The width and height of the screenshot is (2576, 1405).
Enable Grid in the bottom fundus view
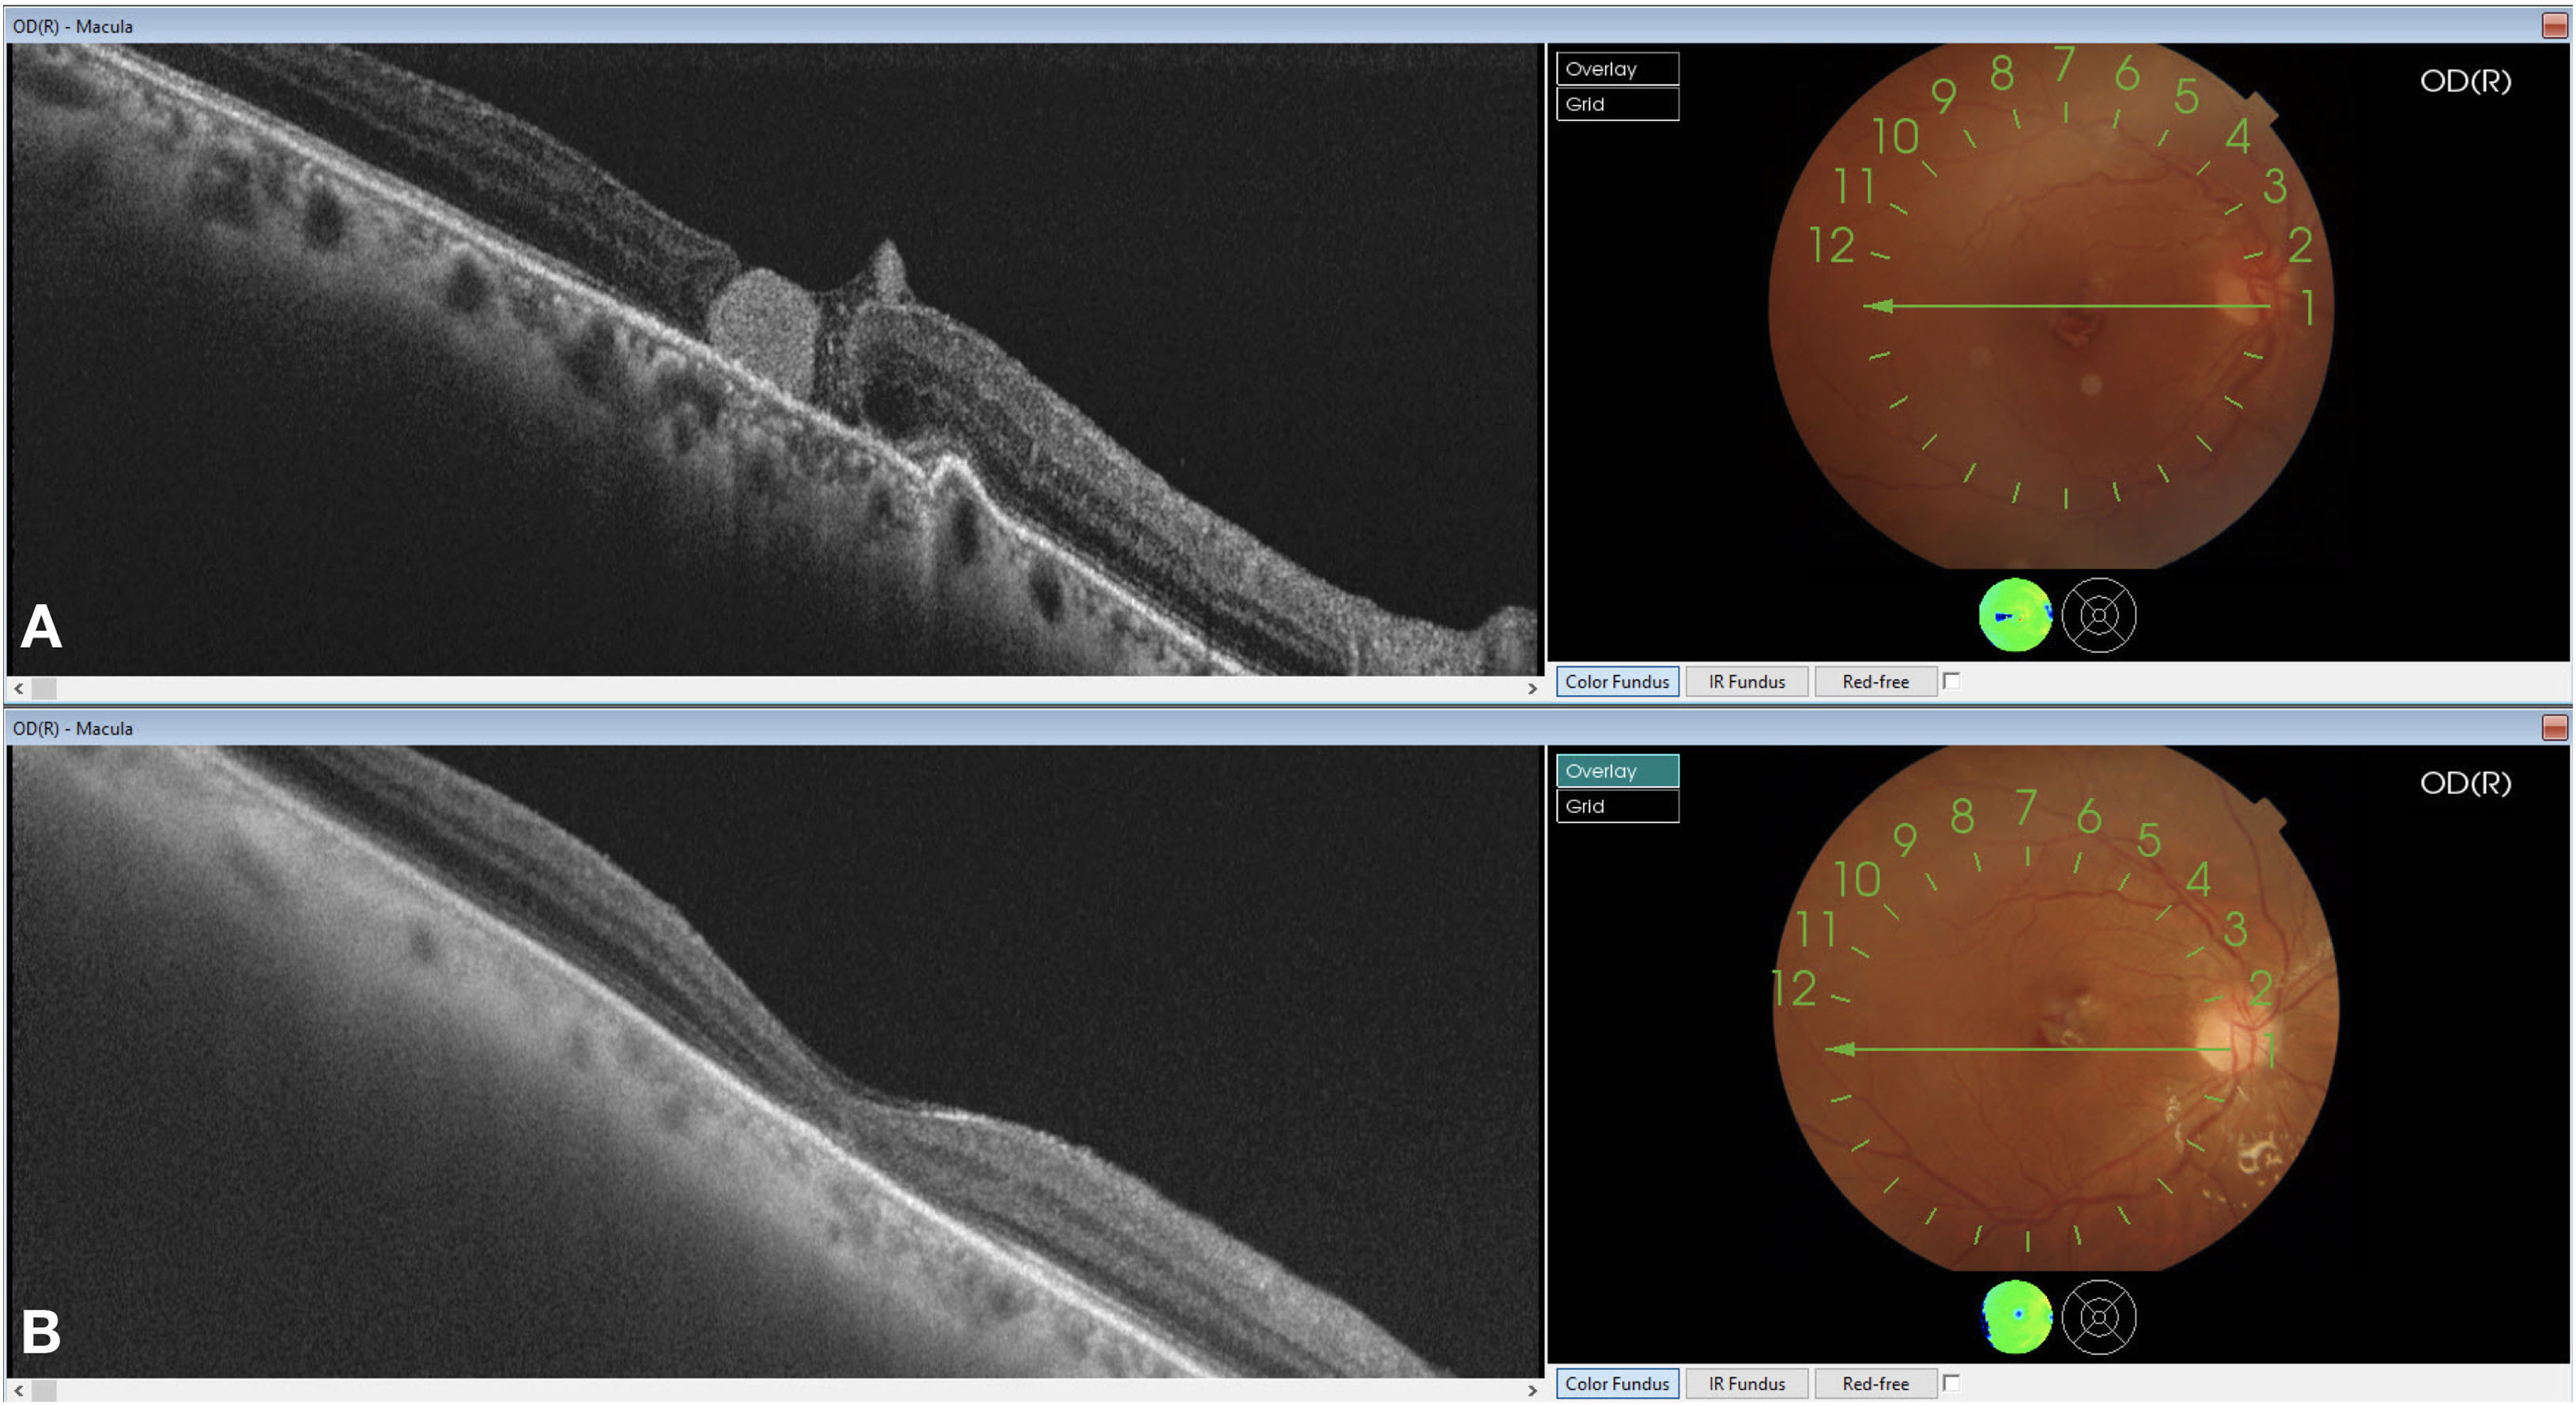point(1616,806)
